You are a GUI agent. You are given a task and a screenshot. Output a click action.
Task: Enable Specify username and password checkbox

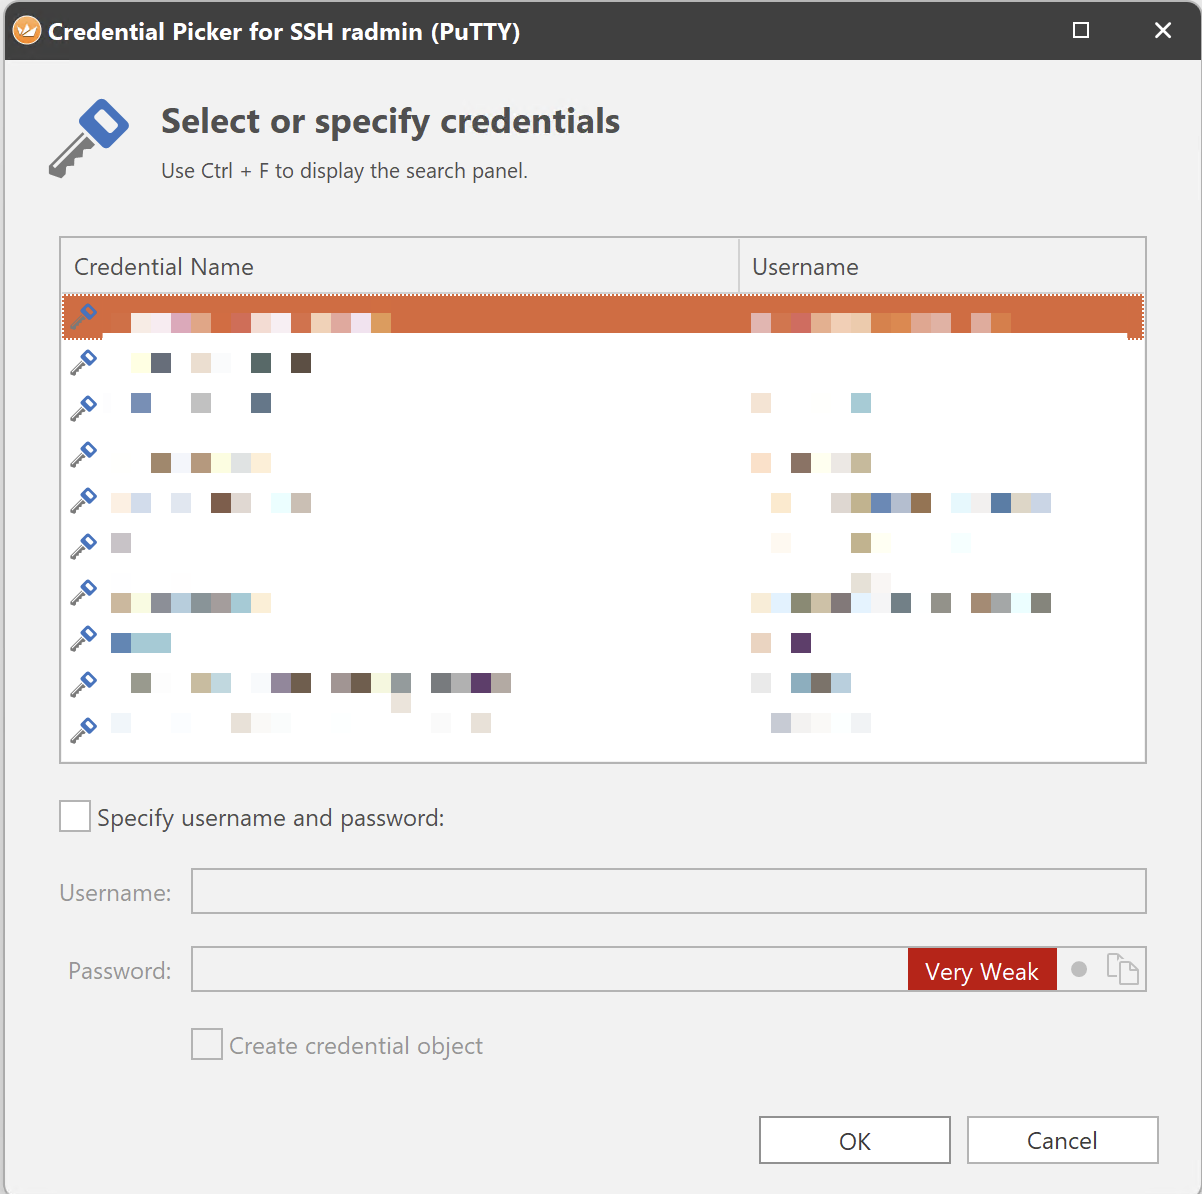click(x=75, y=816)
